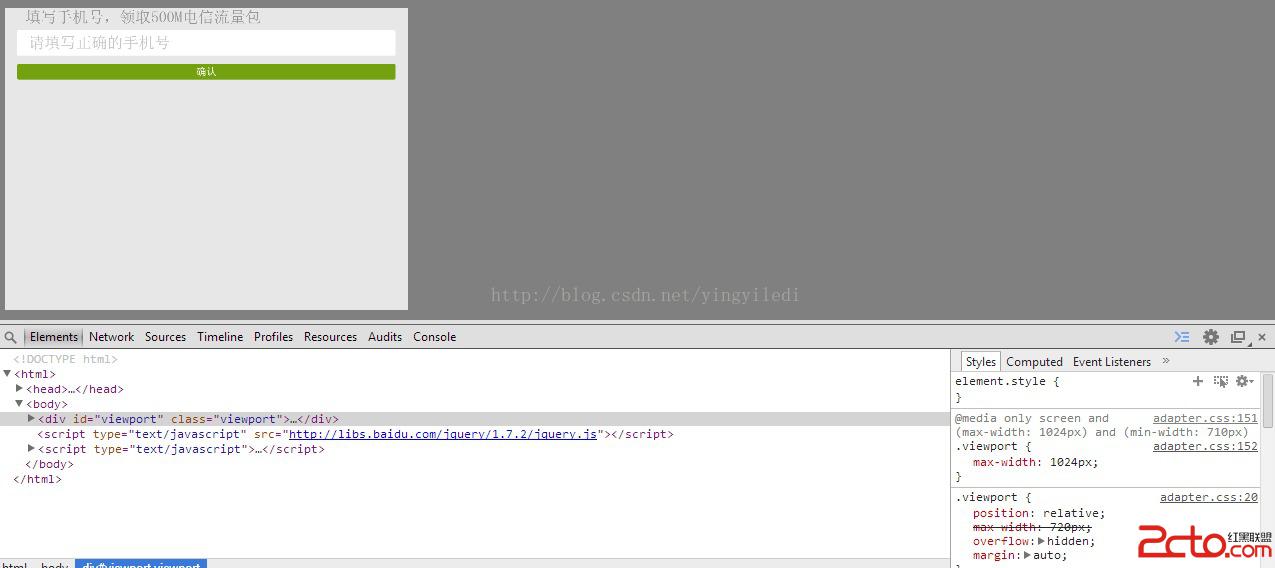The image size is (1275, 568).
Task: Click the green 确认 confirm button
Action: (x=206, y=72)
